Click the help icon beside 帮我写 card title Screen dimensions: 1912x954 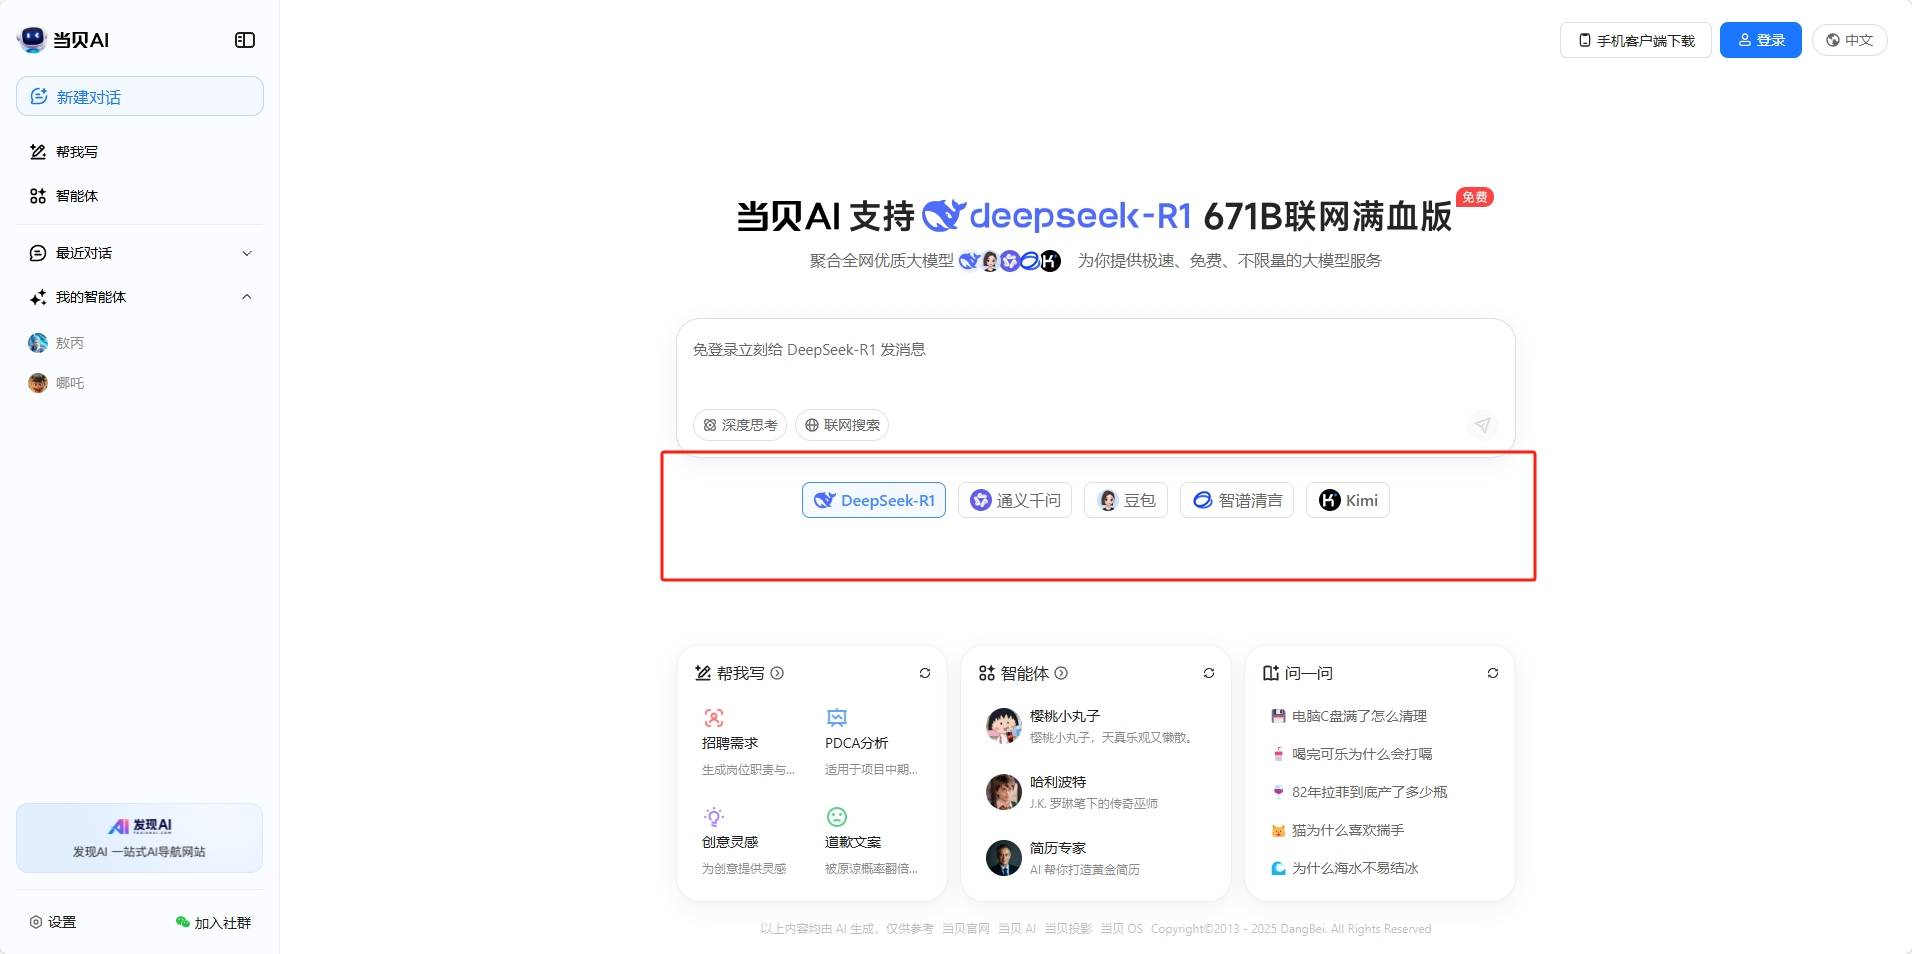(777, 673)
